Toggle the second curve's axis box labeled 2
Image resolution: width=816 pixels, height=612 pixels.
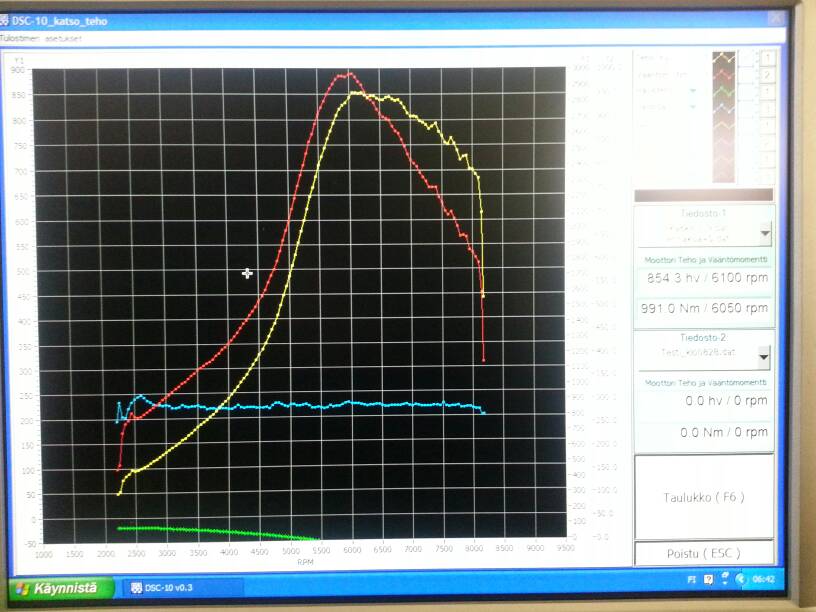pyautogui.click(x=766, y=75)
